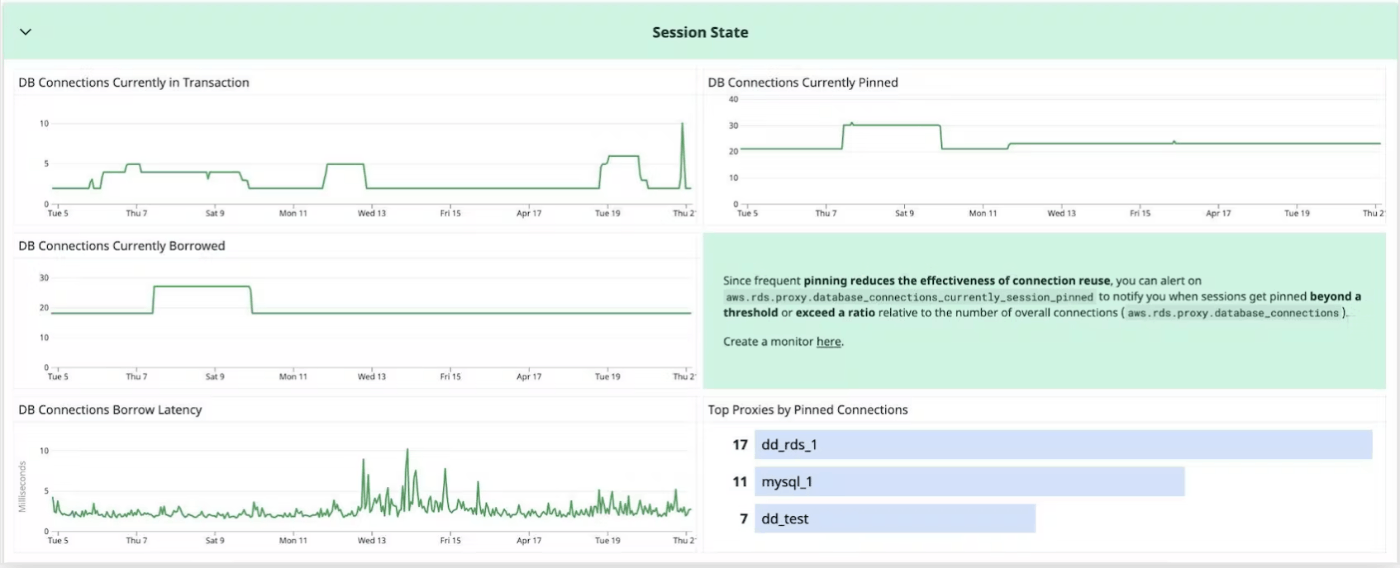
Task: Click Wed 13 label on Borrow Latency axis
Action: 372,540
